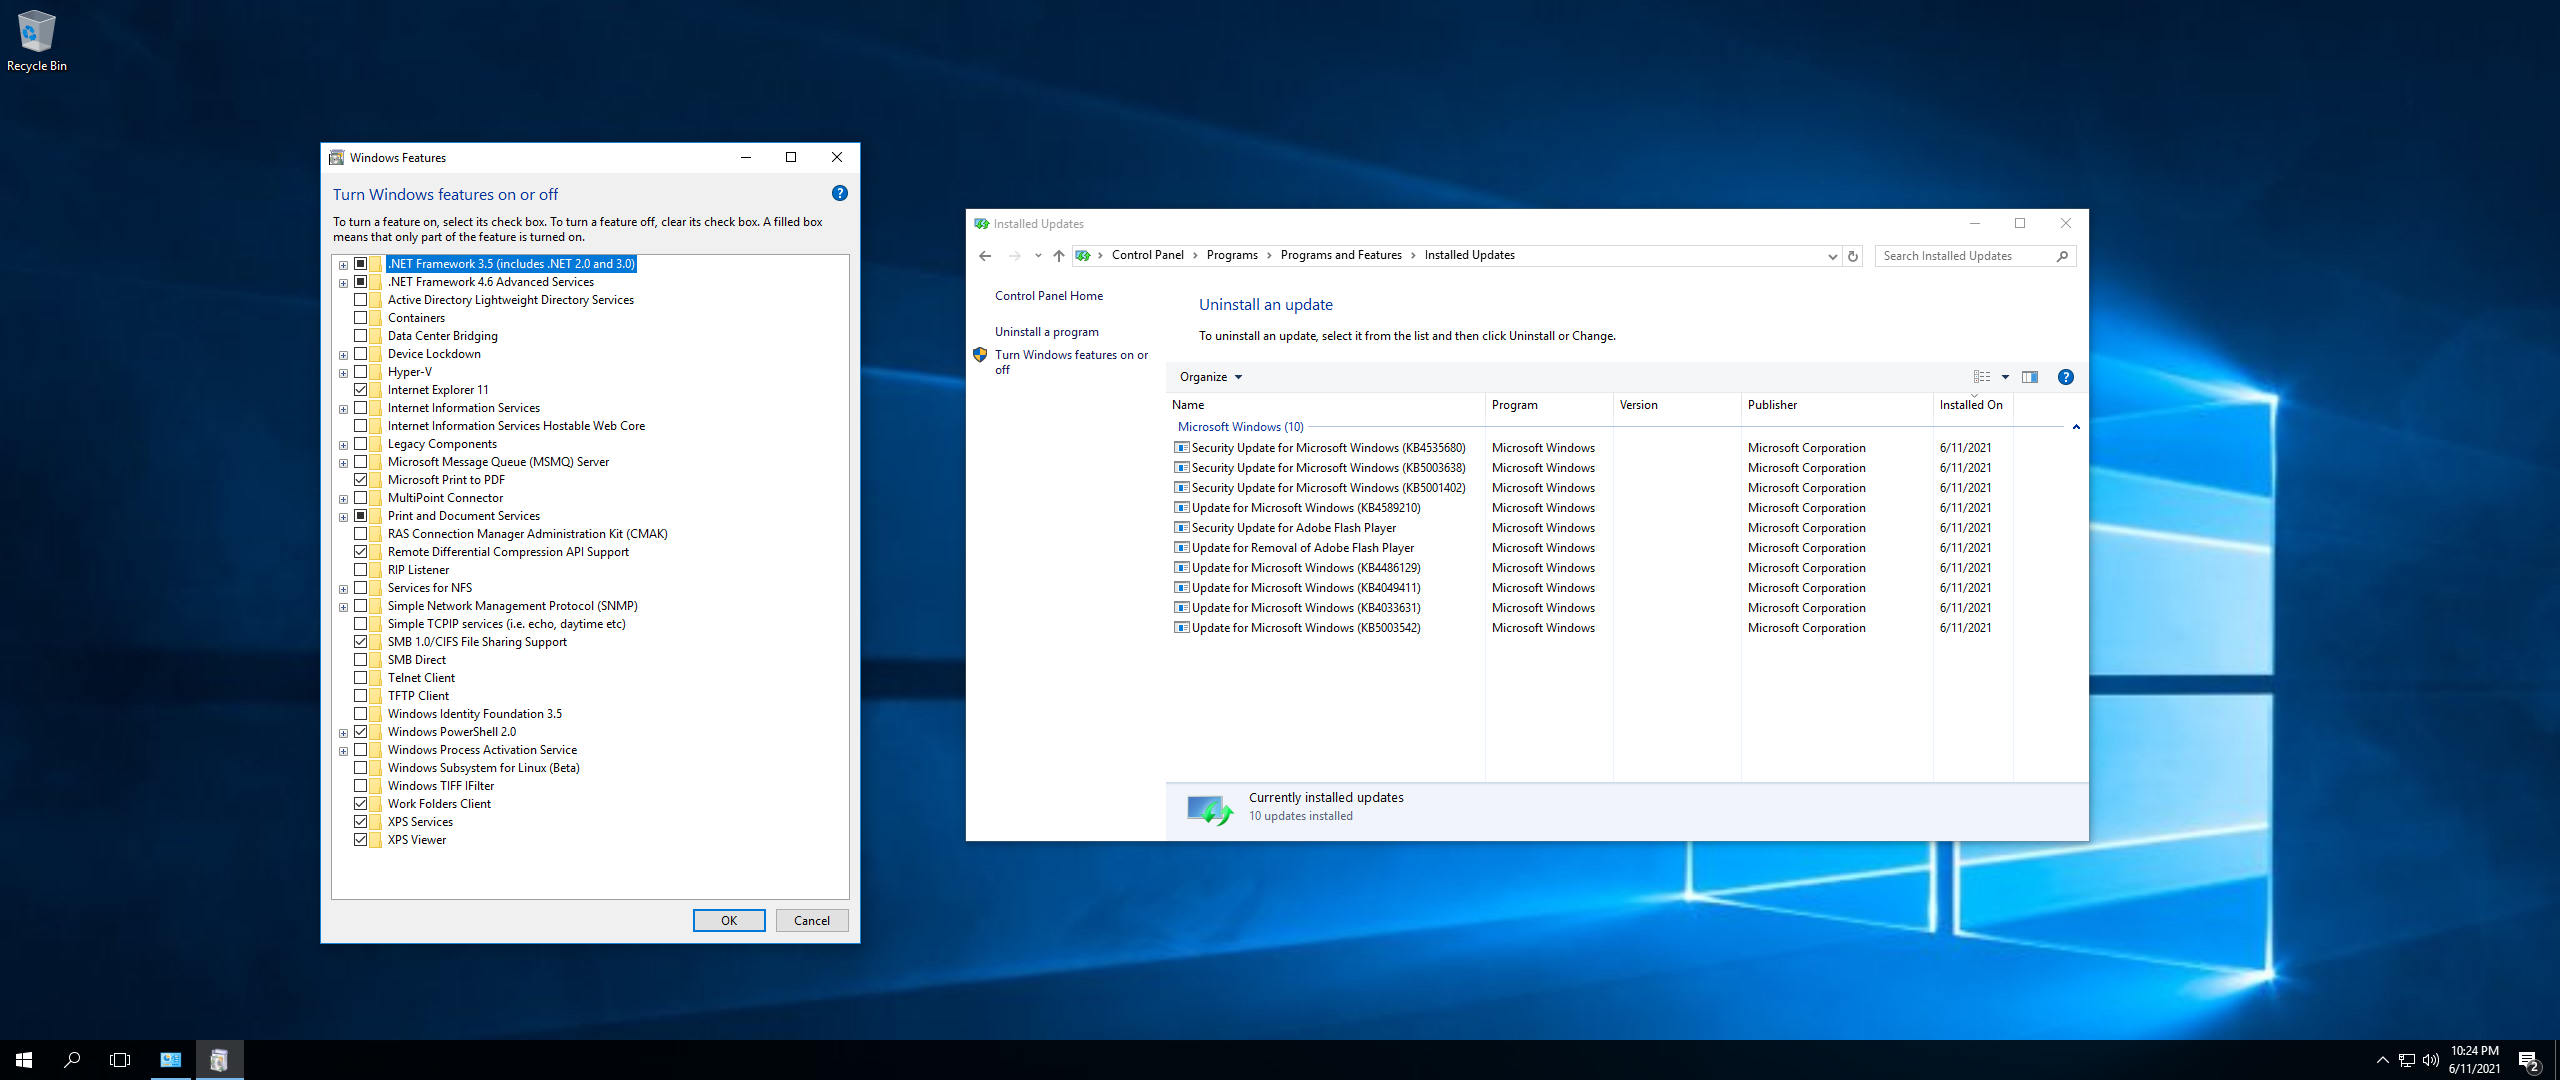The width and height of the screenshot is (2560, 1080).
Task: Click Programs in the breadcrumb path
Action: [1231, 256]
